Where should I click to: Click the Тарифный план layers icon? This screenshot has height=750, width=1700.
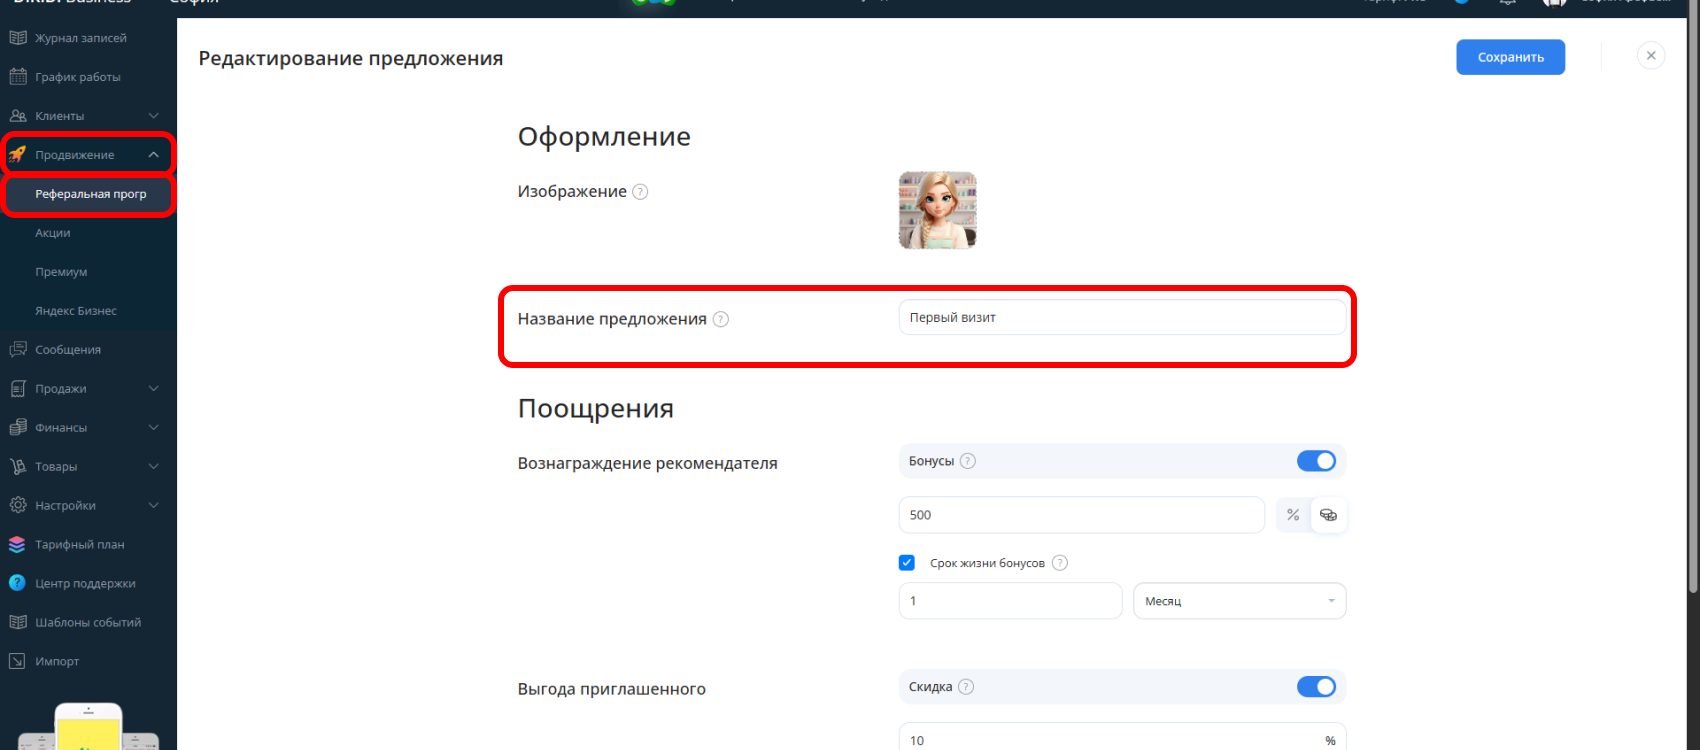coord(17,545)
